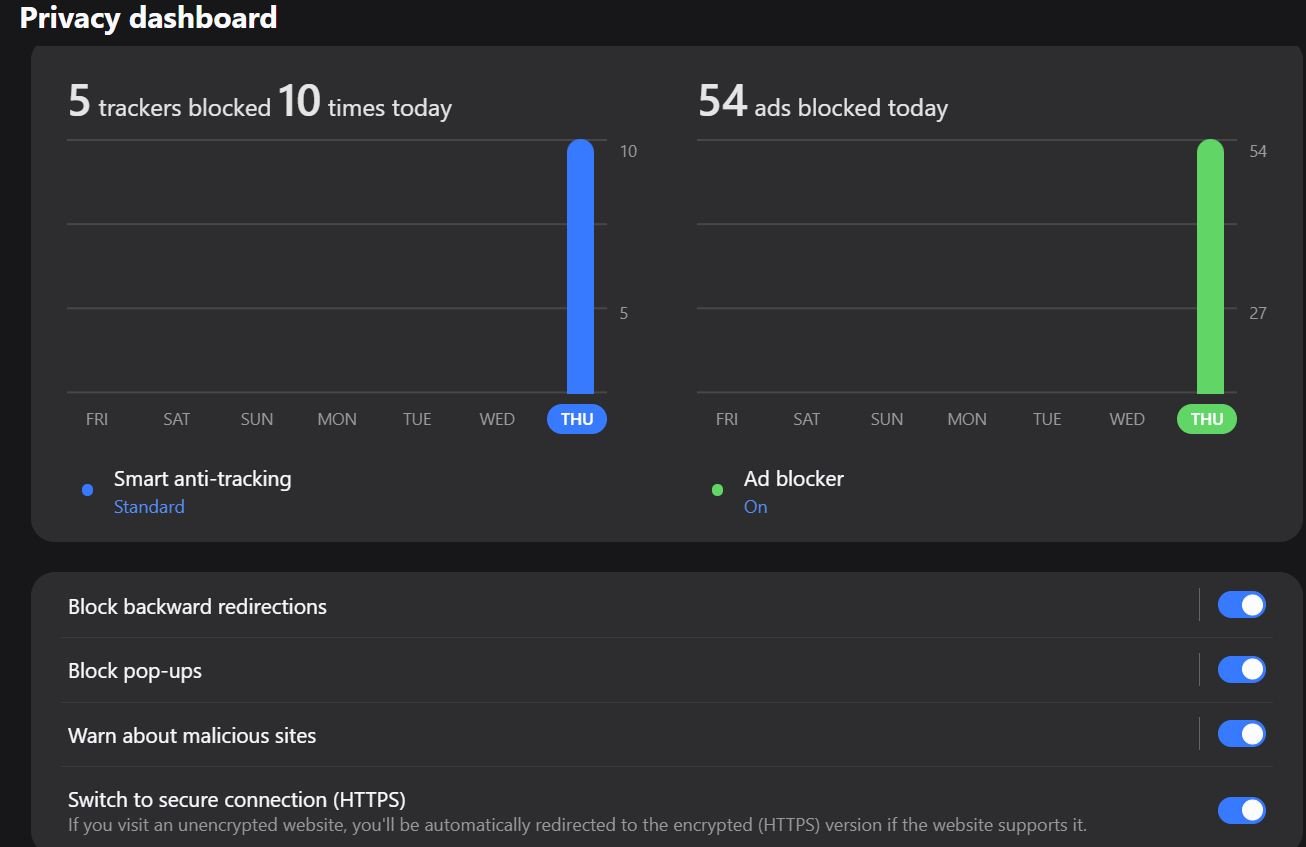
Task: Select TUE in the ads blocked chart
Action: click(1047, 419)
